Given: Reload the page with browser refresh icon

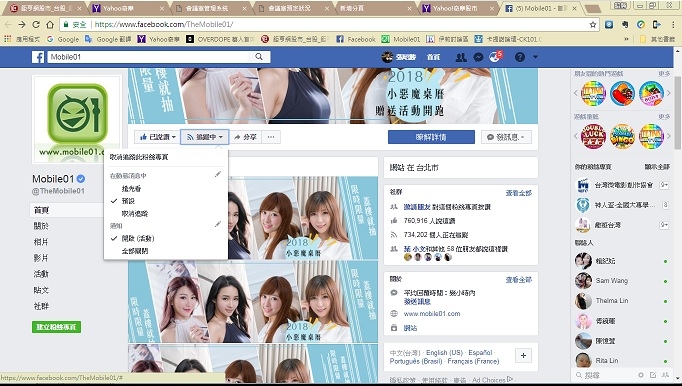Looking at the screenshot, I should pos(36,24).
